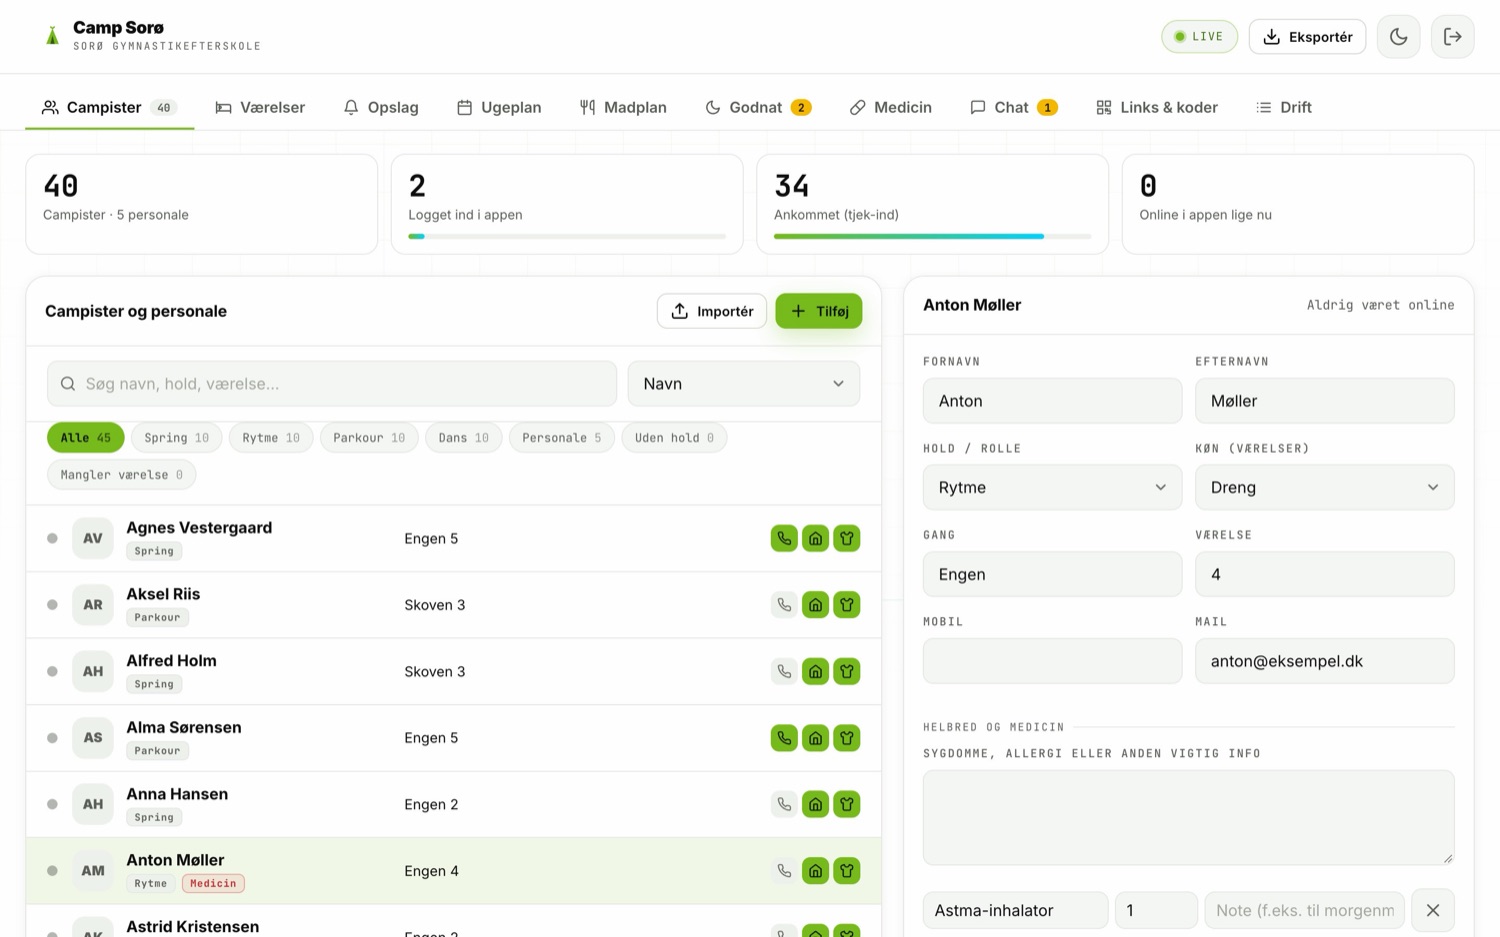The height and width of the screenshot is (937, 1500).
Task: Filter list by Parkour 10 chip
Action: 369,438
